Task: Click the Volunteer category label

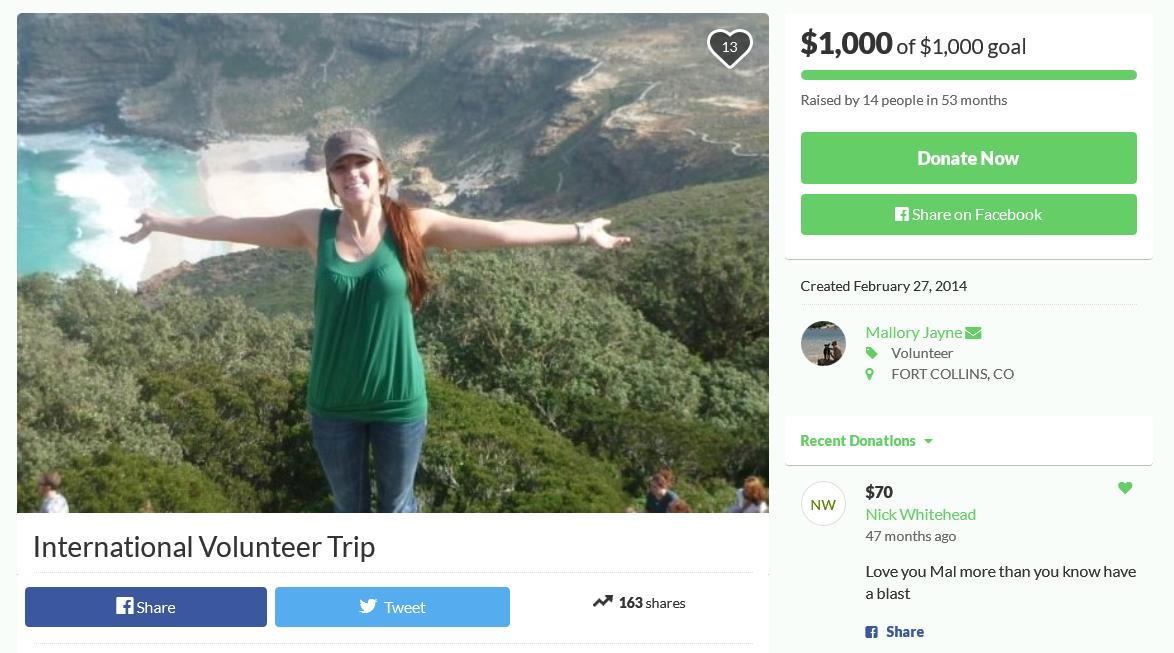Action: 922,353
